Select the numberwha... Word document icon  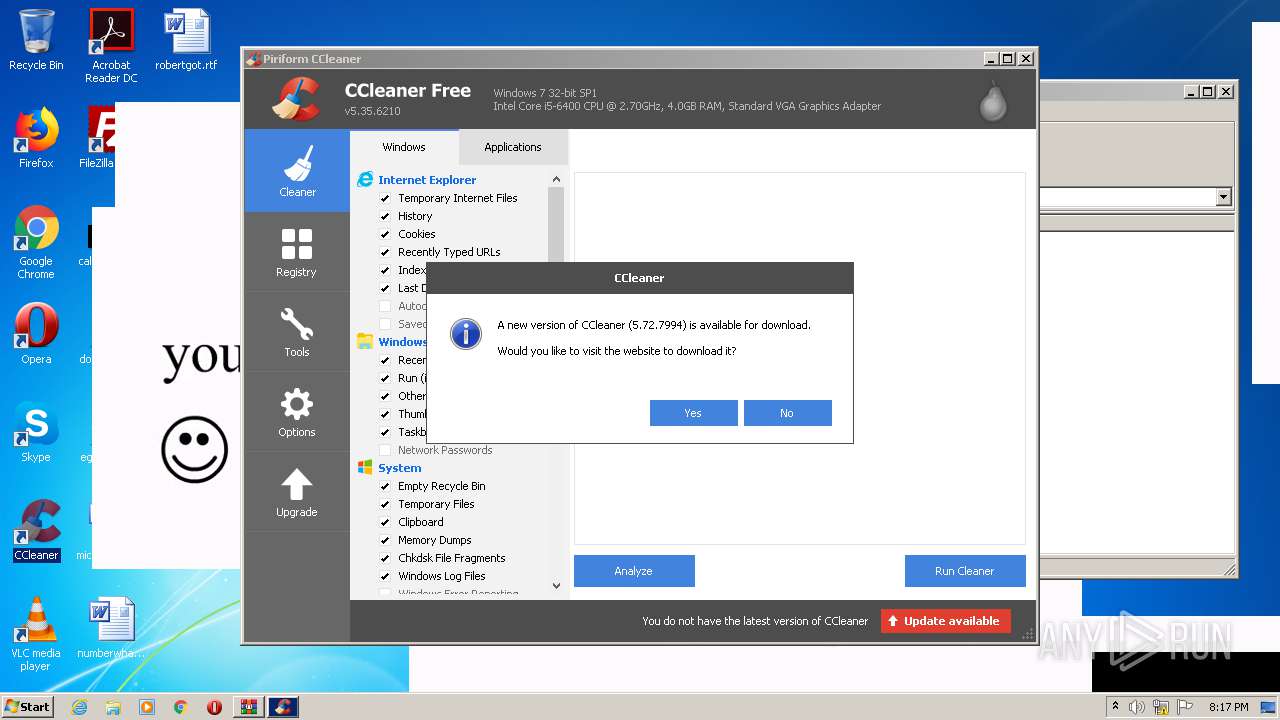111,628
